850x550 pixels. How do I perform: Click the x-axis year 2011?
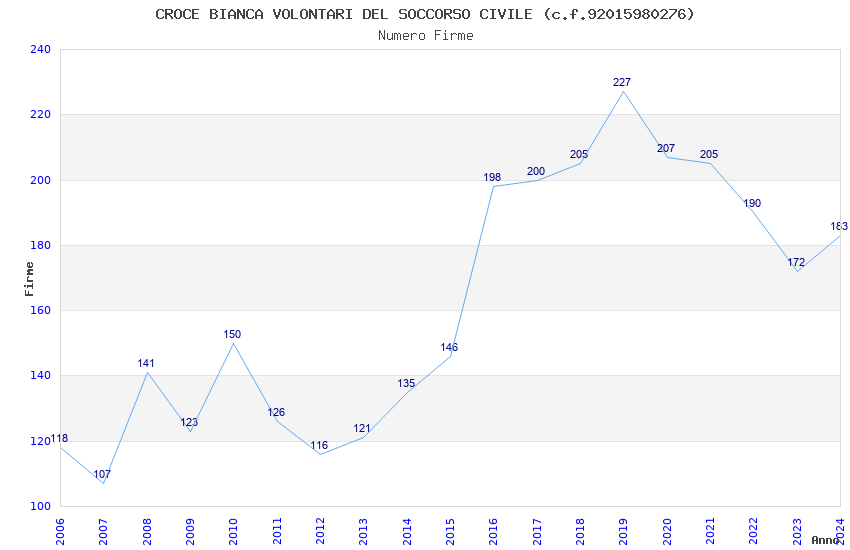277,531
